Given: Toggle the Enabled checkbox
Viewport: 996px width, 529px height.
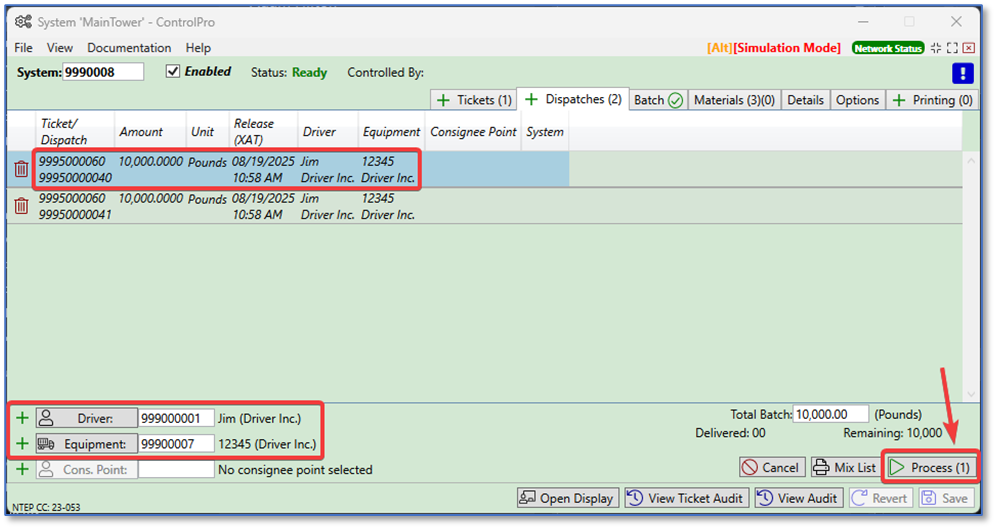Looking at the screenshot, I should [173, 72].
